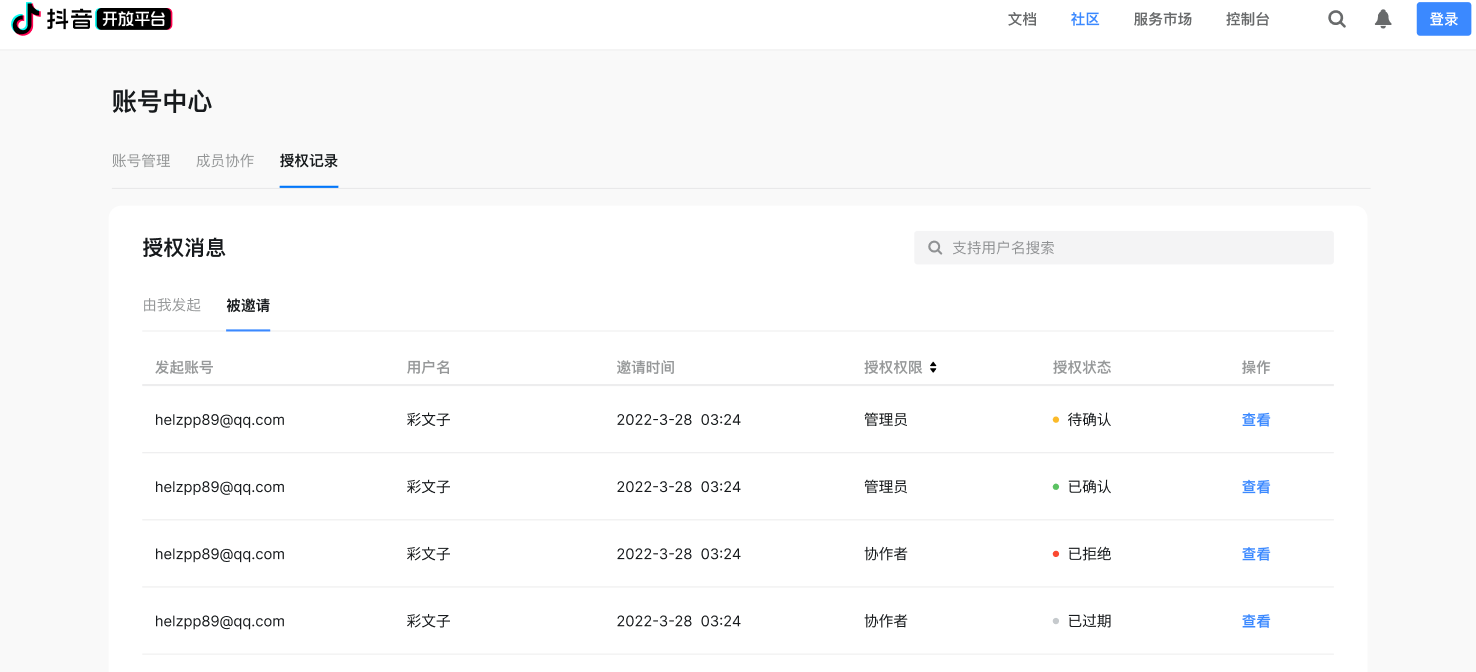Switch to 由我发起 sub-tab
Image resolution: width=1476 pixels, height=672 pixels.
click(172, 305)
